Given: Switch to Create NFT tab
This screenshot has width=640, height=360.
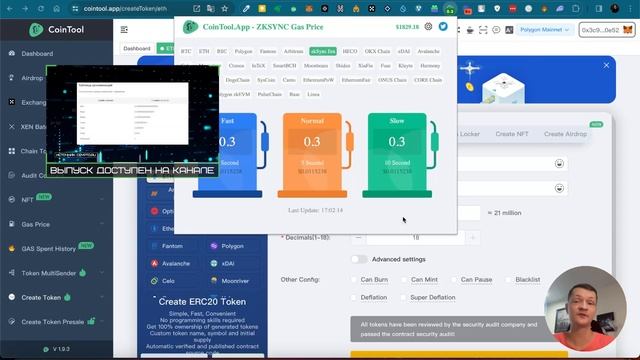Looking at the screenshot, I should [x=512, y=134].
